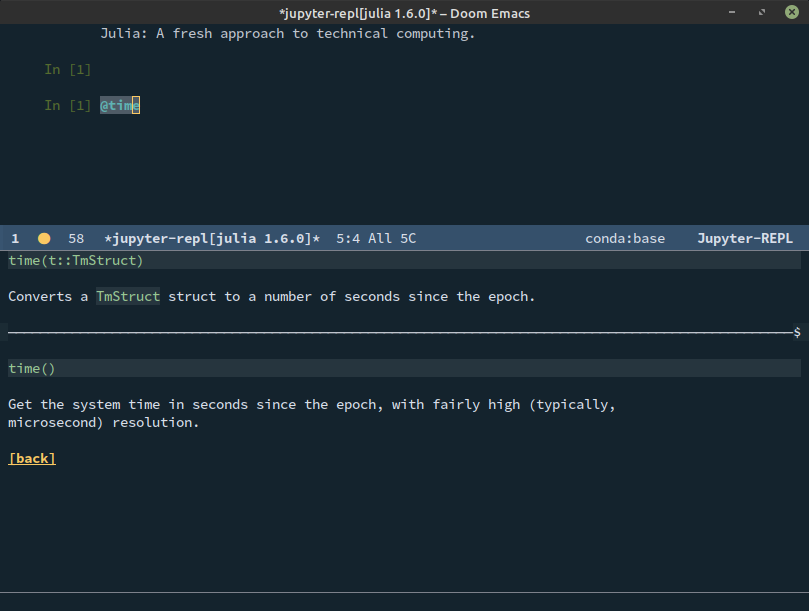Click the TmStruct highlighted code word
Screen dimensions: 809x611
pos(128,296)
